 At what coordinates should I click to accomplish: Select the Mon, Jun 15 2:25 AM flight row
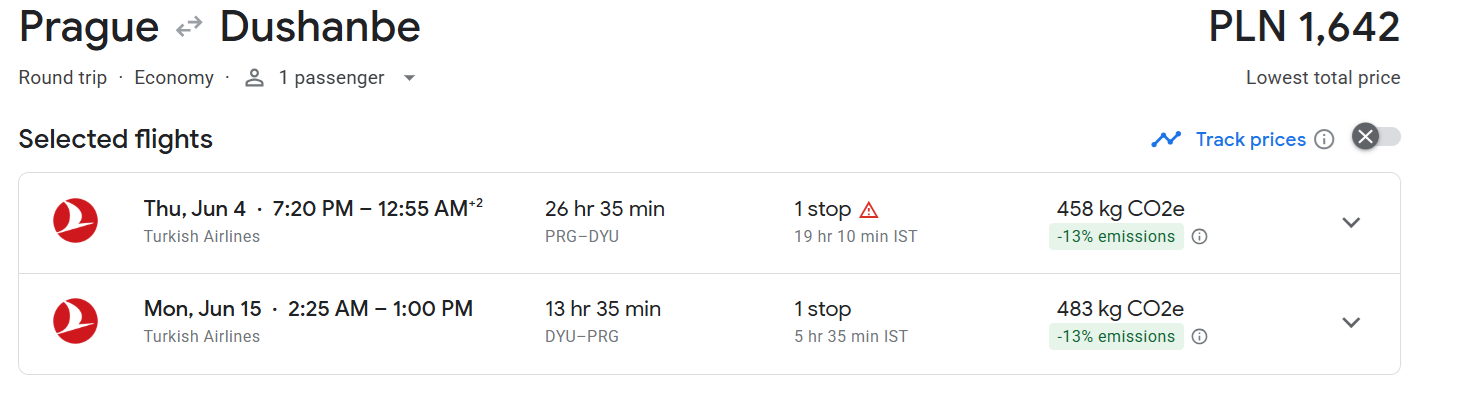click(x=709, y=324)
